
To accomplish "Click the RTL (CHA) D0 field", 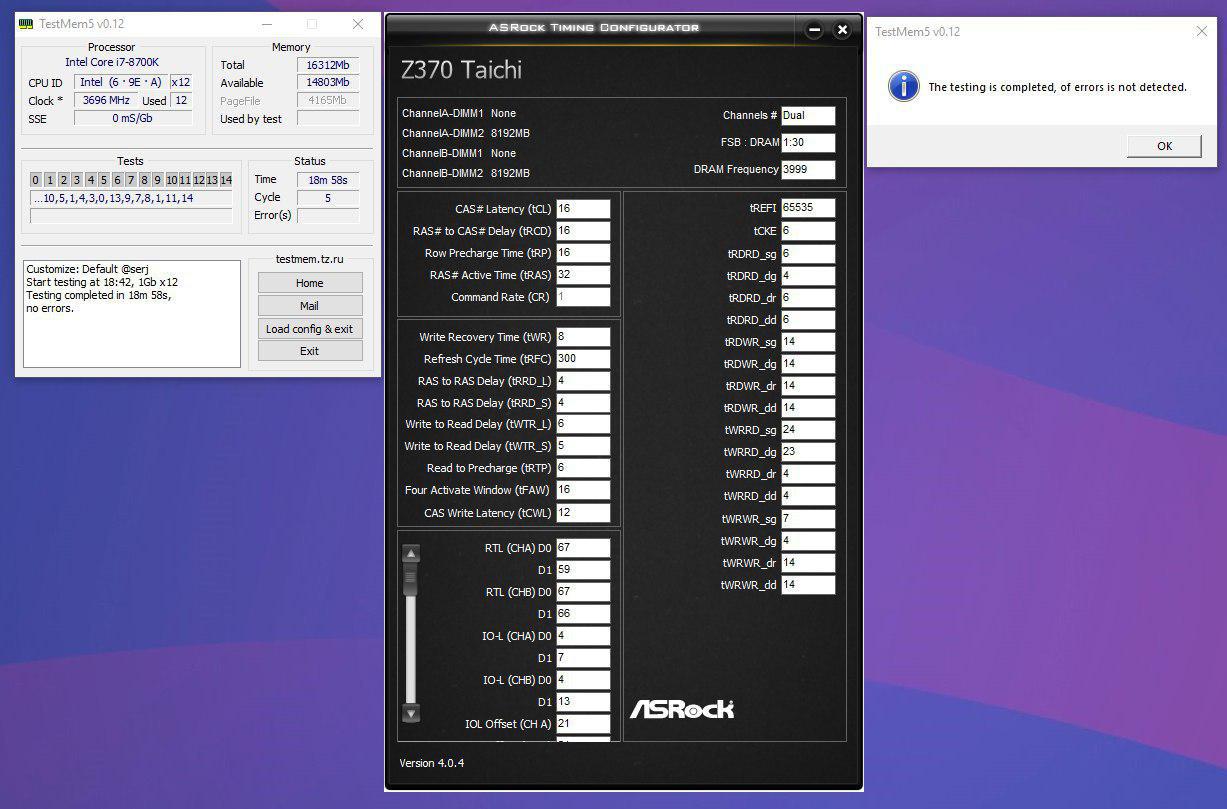I will (x=583, y=548).
